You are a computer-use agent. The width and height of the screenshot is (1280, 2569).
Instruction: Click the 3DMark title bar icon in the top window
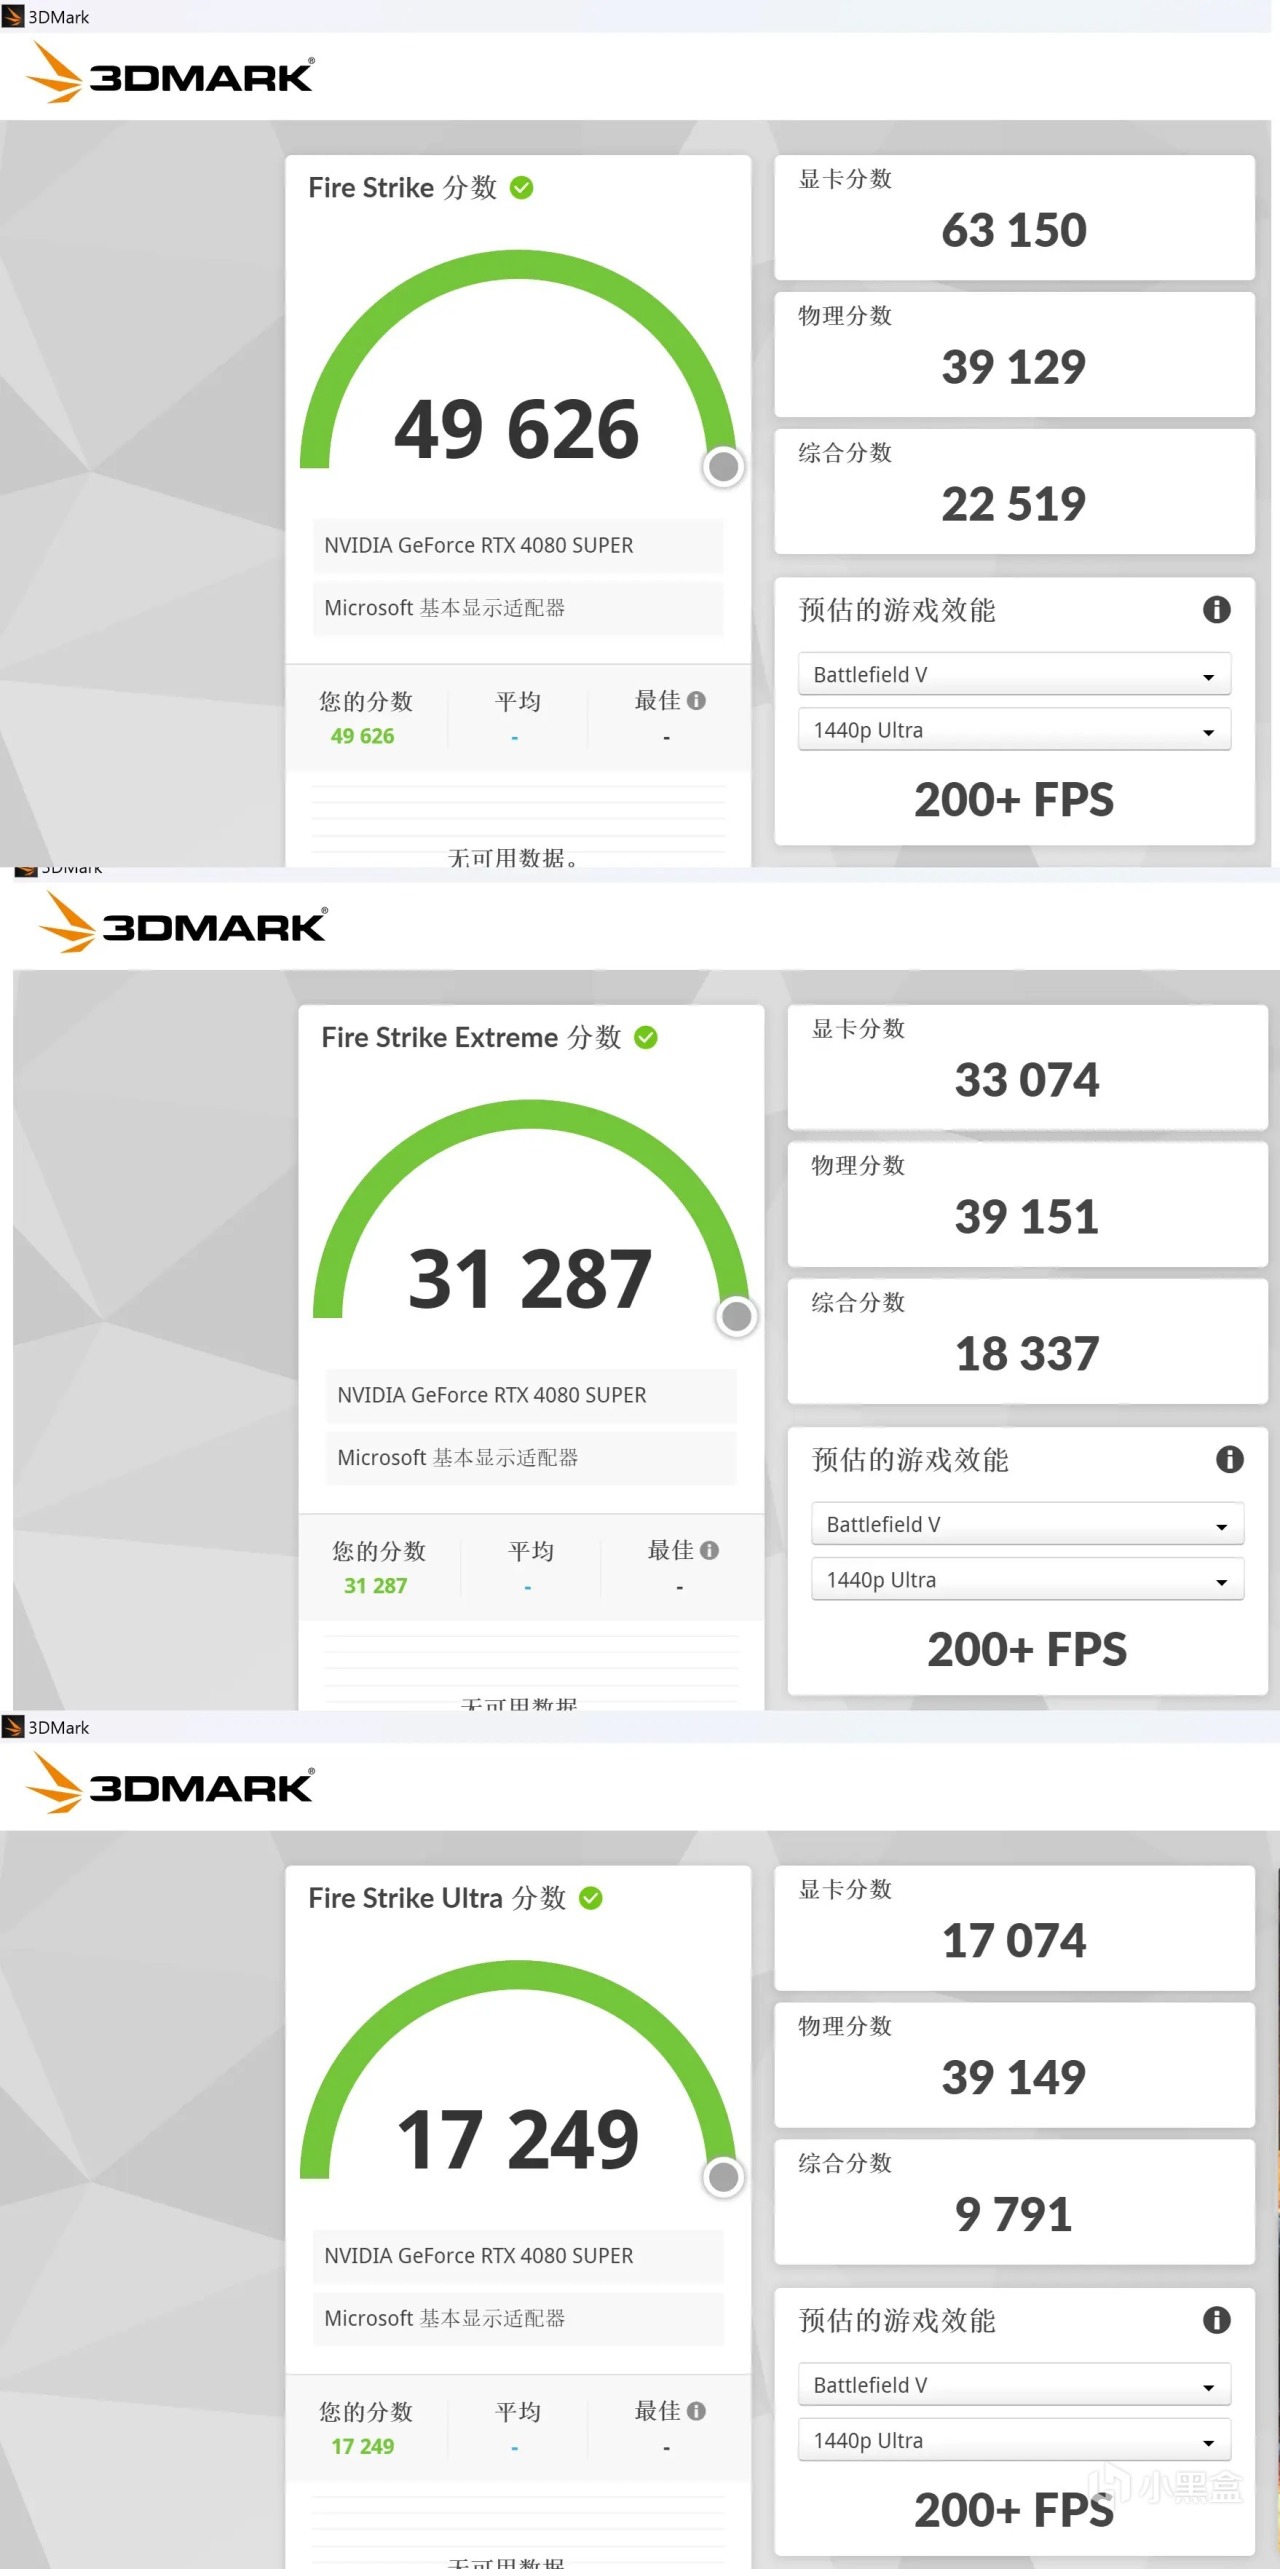point(13,17)
